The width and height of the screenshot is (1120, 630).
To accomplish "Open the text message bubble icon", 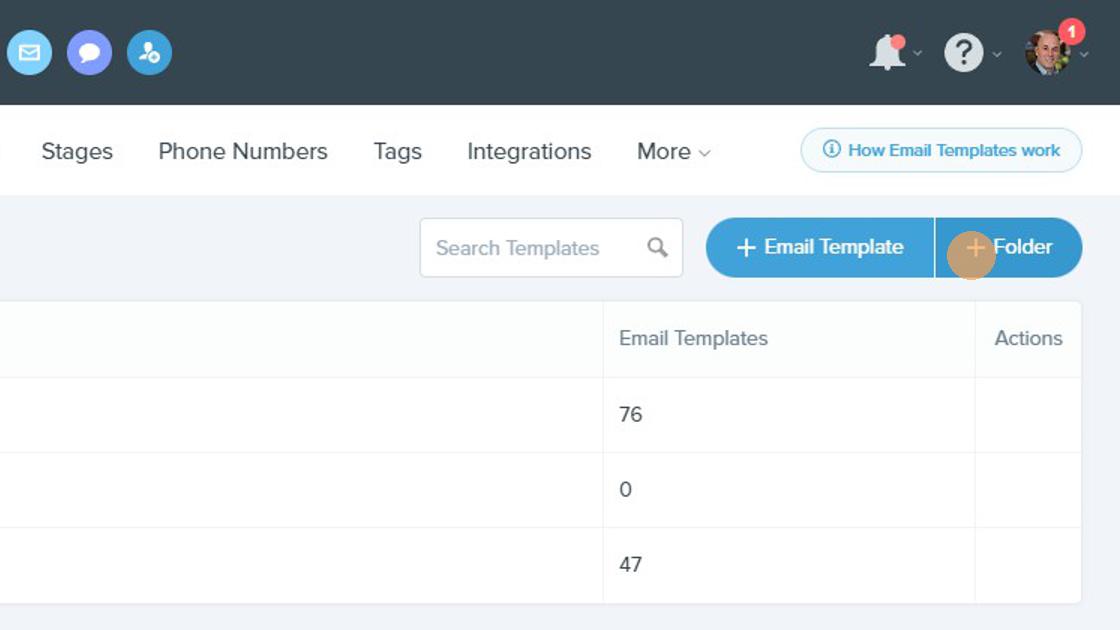I will [89, 52].
